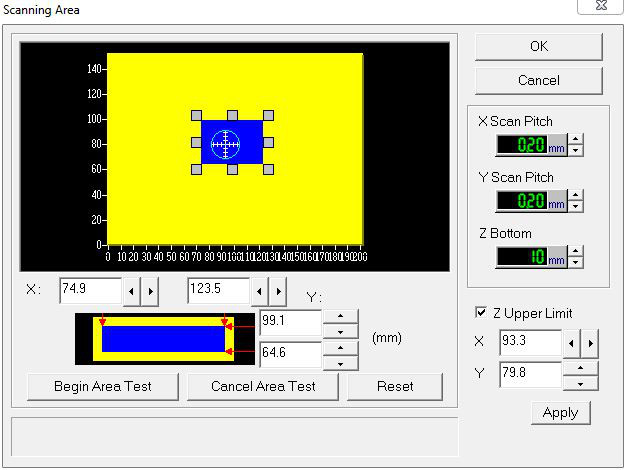The image size is (626, 470).
Task: Click the Y Scan Pitch display 0.20
Action: tap(522, 200)
